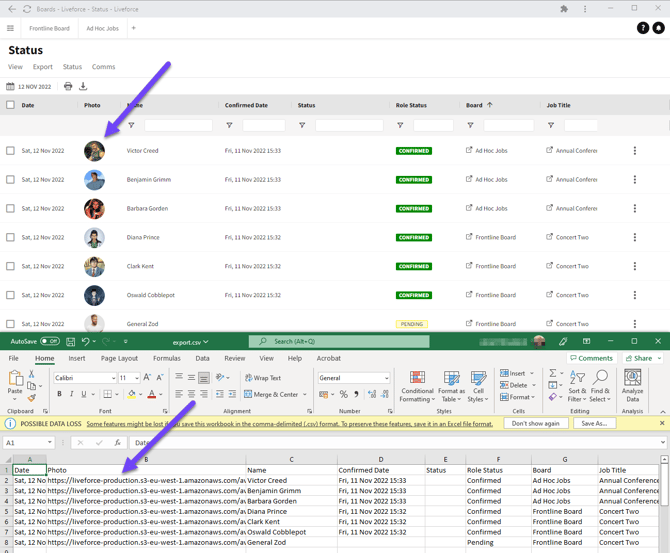
Task: Open Find & Select in Editing
Action: point(600,386)
